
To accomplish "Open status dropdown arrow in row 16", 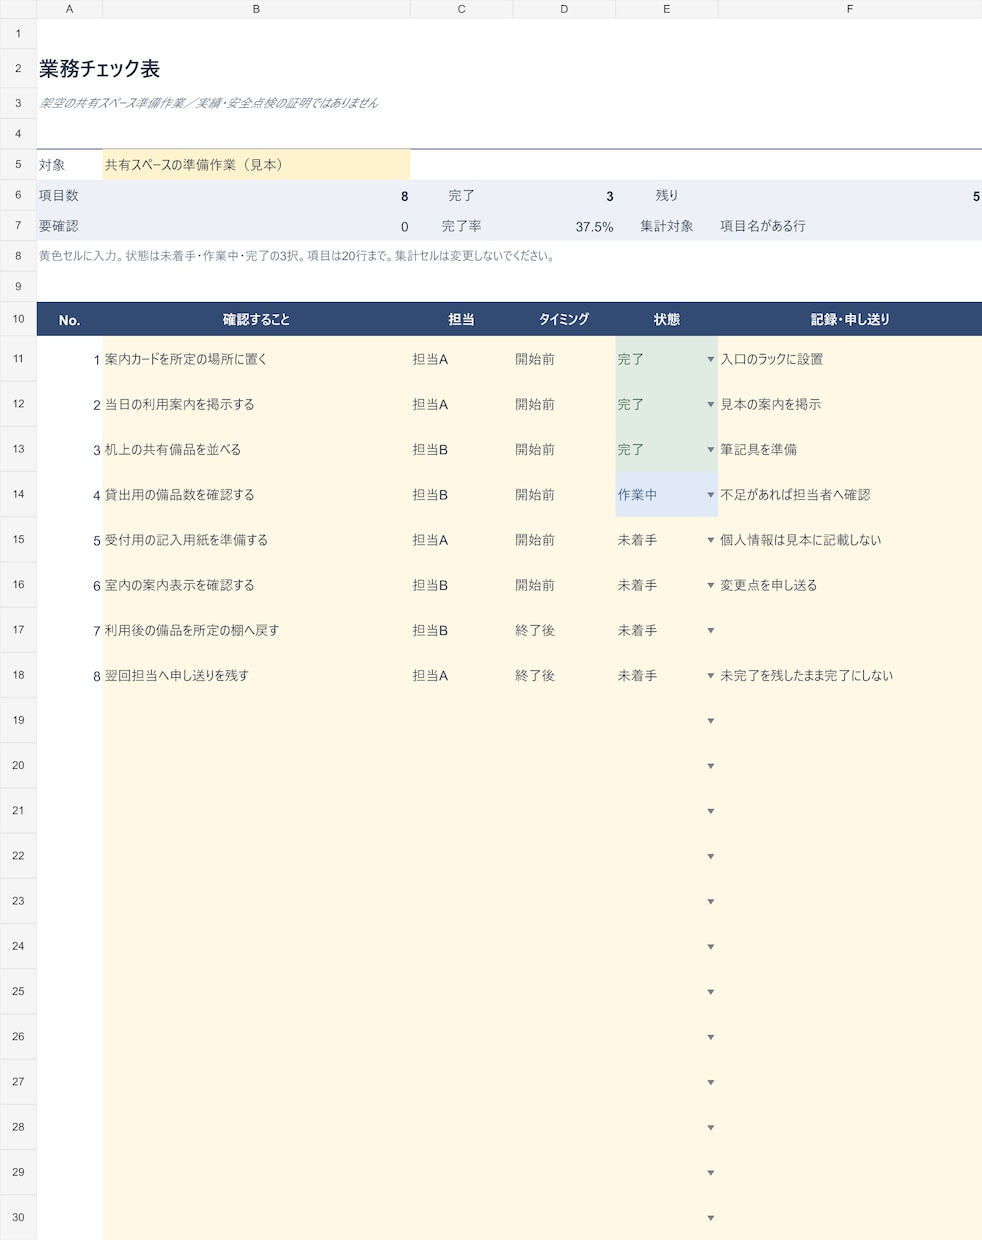I will (x=711, y=585).
